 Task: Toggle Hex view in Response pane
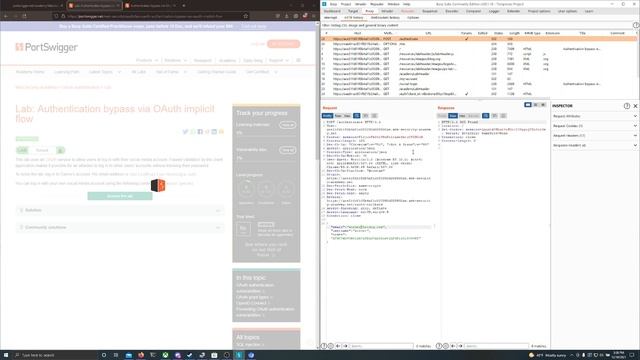pyautogui.click(x=462, y=116)
